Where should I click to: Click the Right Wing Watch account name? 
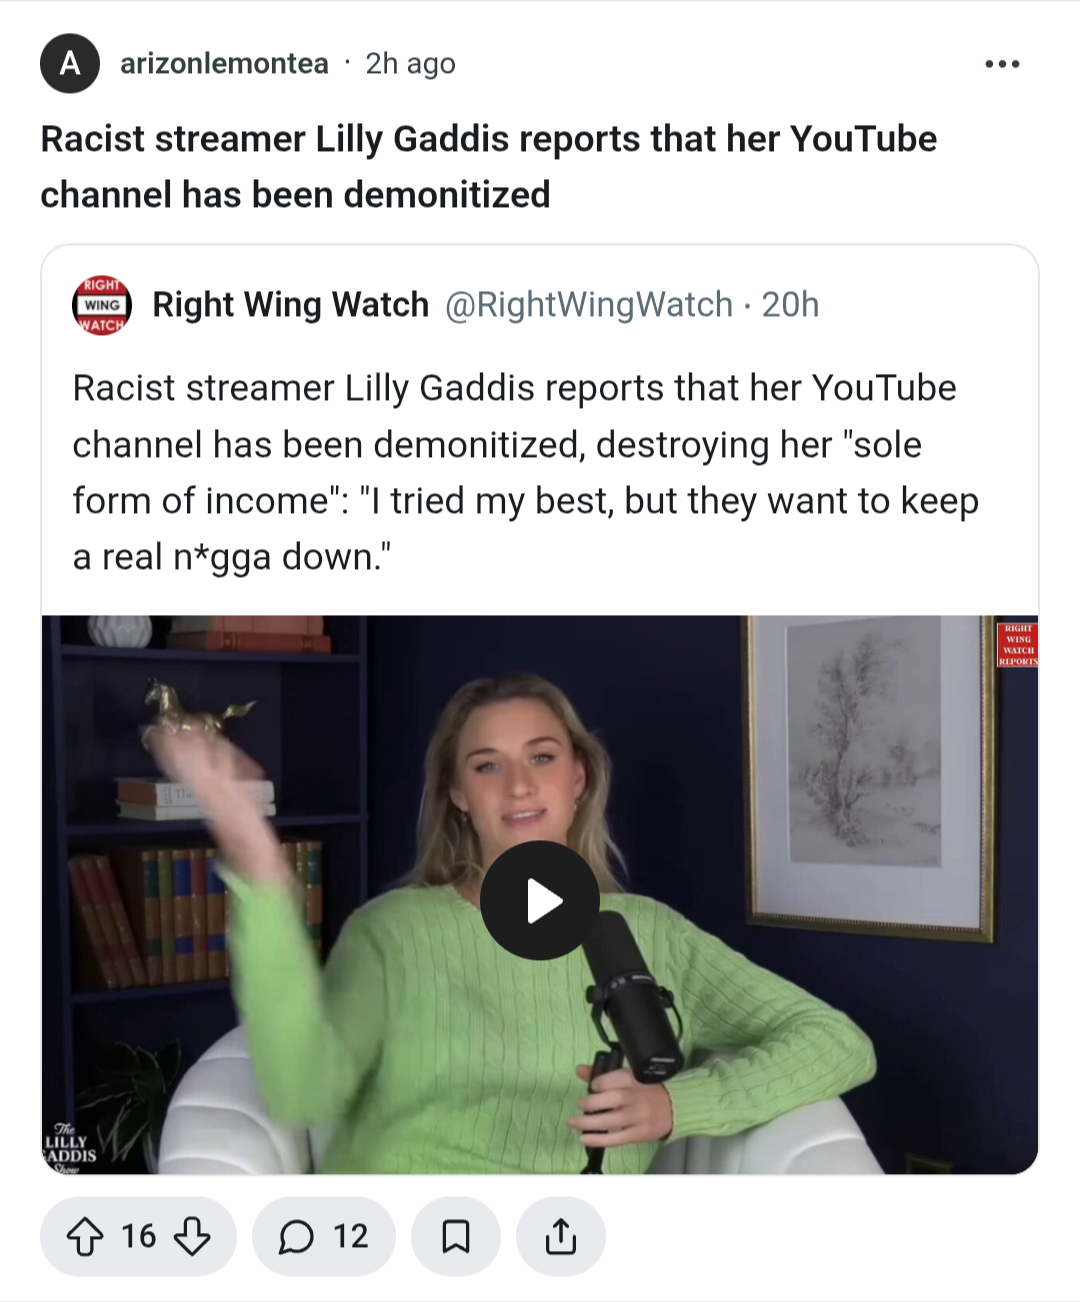tap(290, 304)
